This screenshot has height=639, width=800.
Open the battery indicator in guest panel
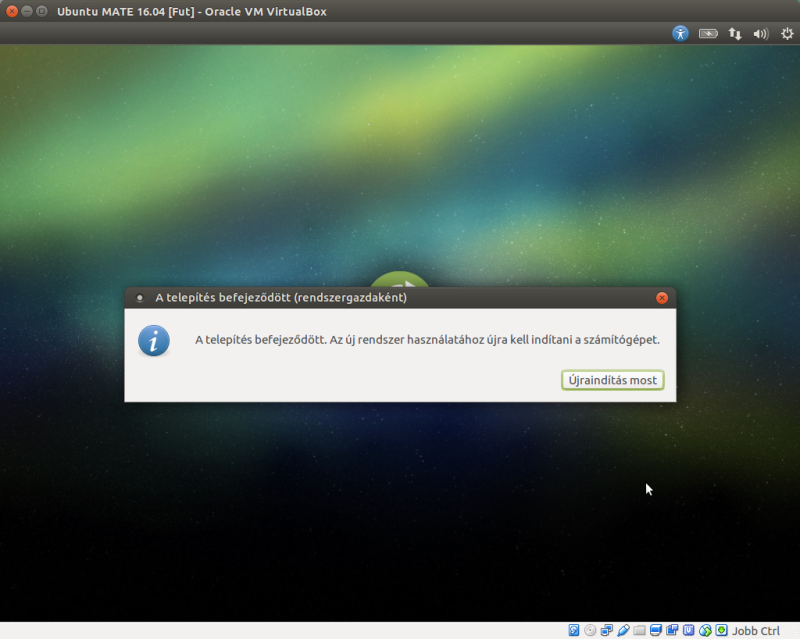pos(708,34)
